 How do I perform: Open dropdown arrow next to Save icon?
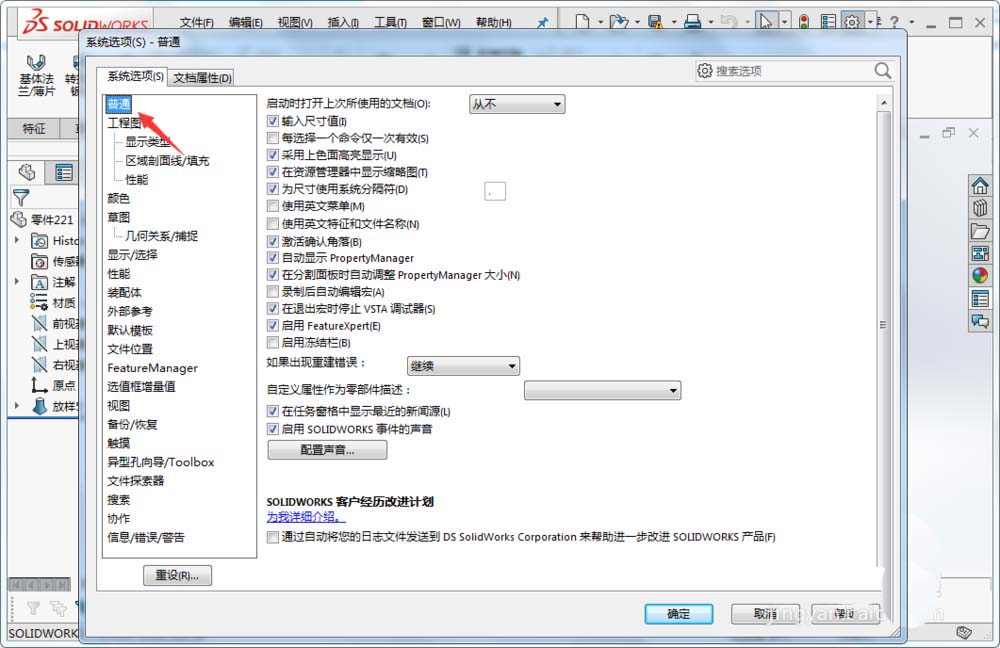pos(673,22)
